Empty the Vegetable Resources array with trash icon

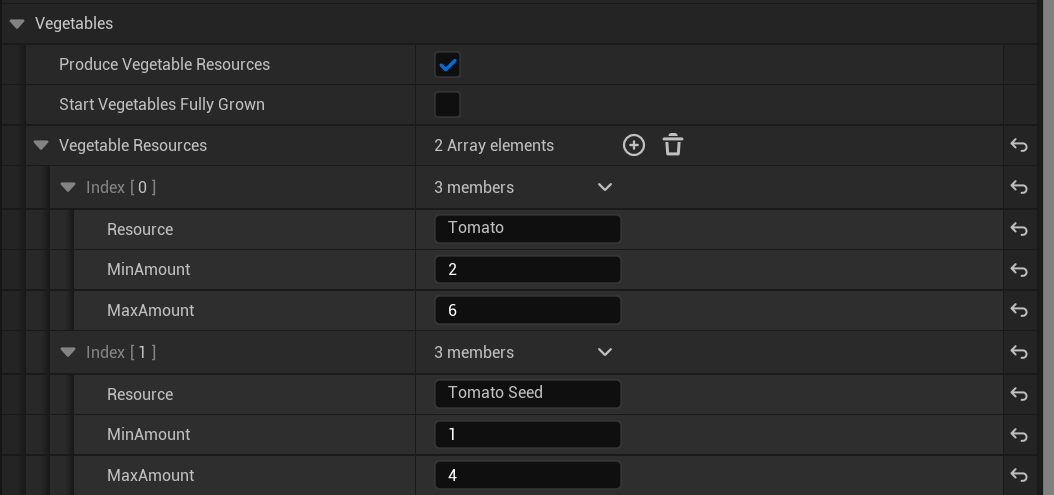click(x=673, y=145)
